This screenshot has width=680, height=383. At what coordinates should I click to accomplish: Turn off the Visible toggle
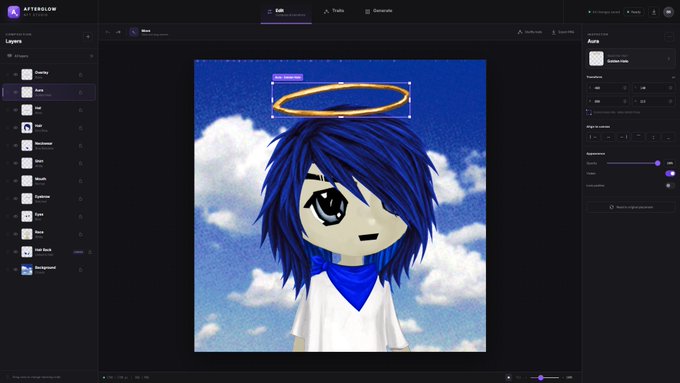coord(670,173)
